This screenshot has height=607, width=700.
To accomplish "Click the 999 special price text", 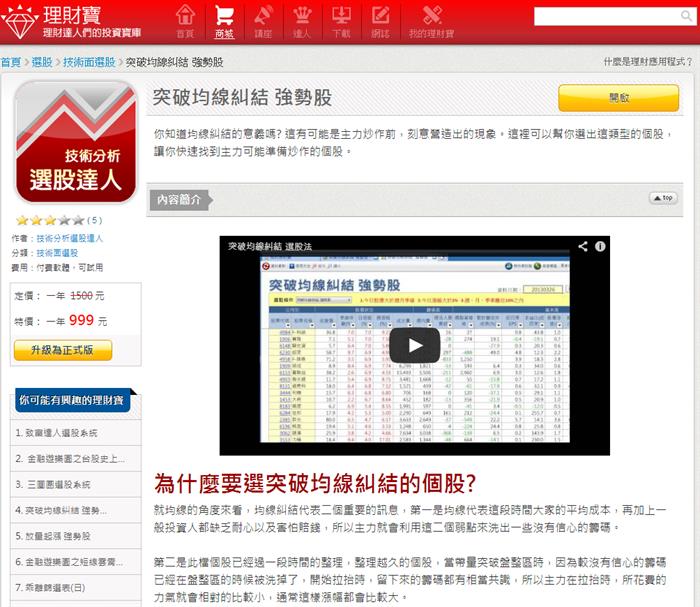I will click(x=81, y=320).
